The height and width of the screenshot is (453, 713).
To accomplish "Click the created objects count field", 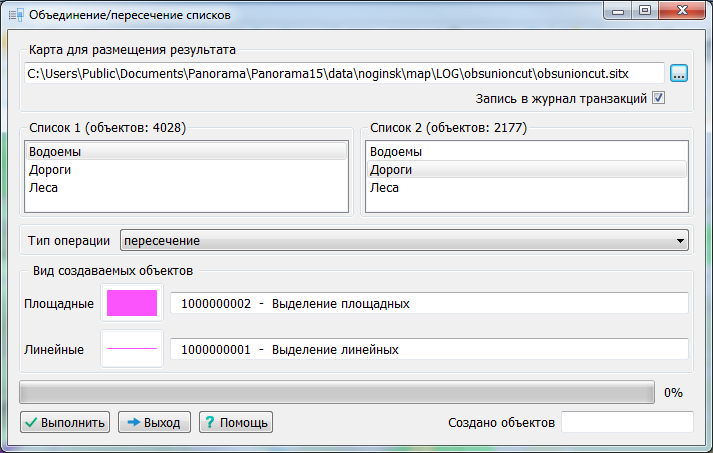I will pyautogui.click(x=626, y=422).
